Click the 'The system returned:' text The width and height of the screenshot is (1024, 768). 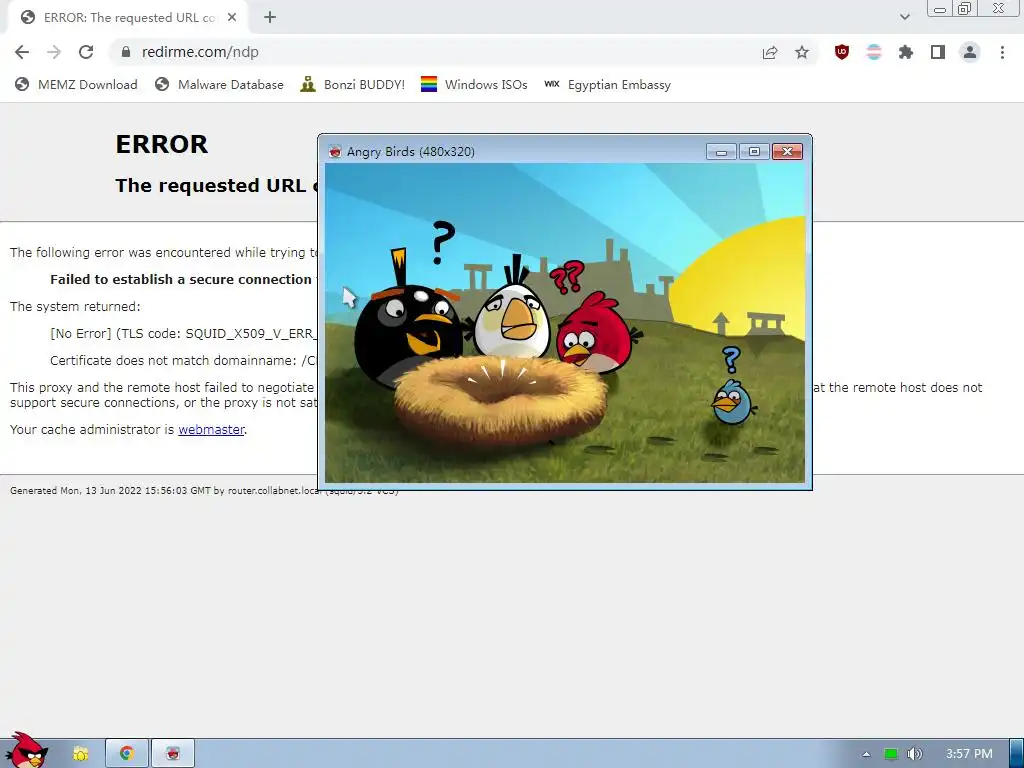click(75, 306)
